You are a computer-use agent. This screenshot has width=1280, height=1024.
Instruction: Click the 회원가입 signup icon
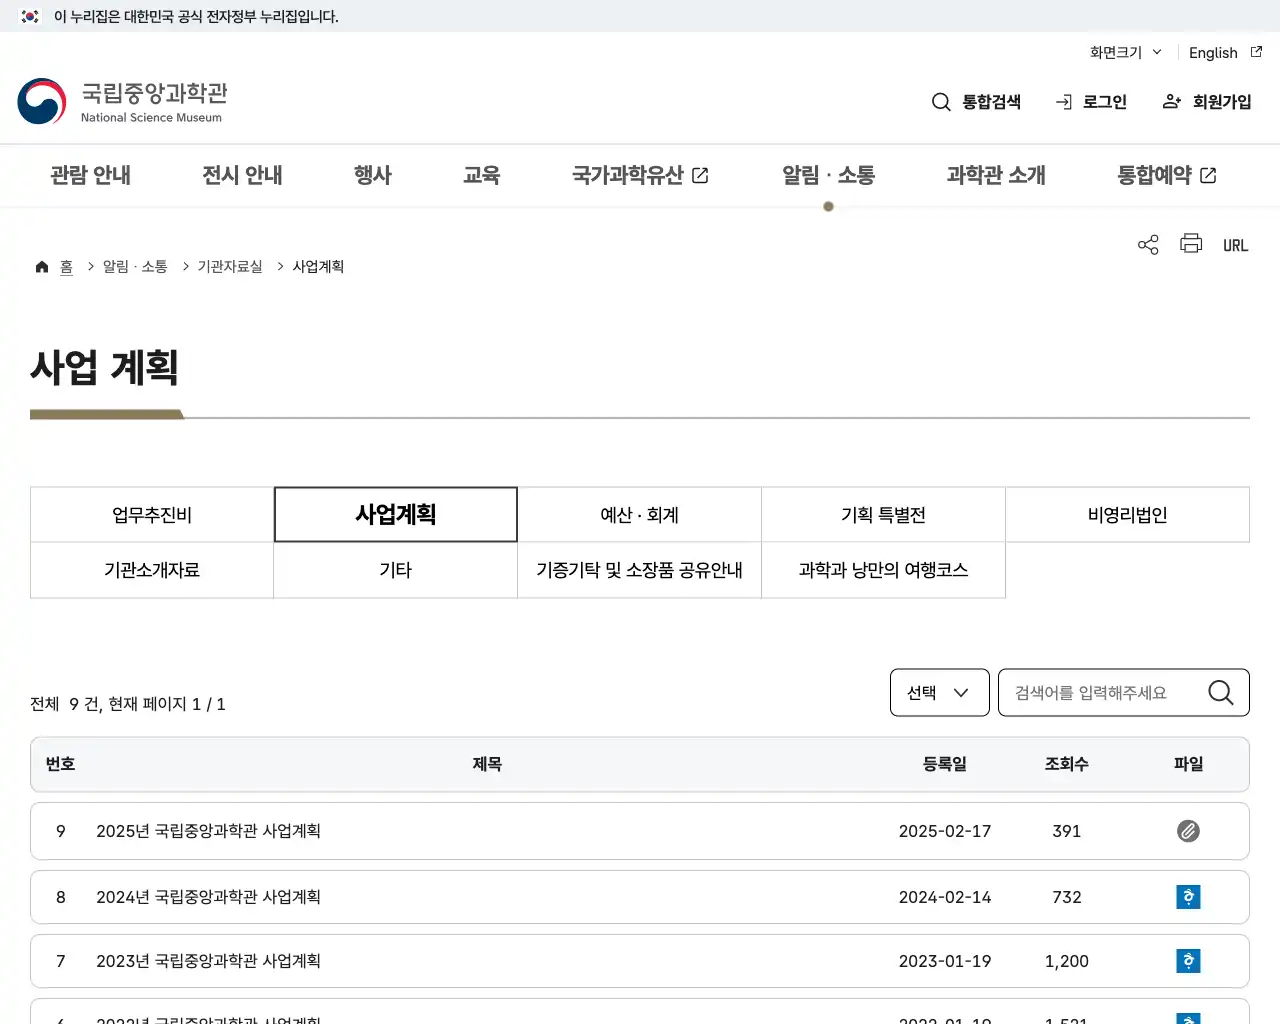click(x=1171, y=101)
